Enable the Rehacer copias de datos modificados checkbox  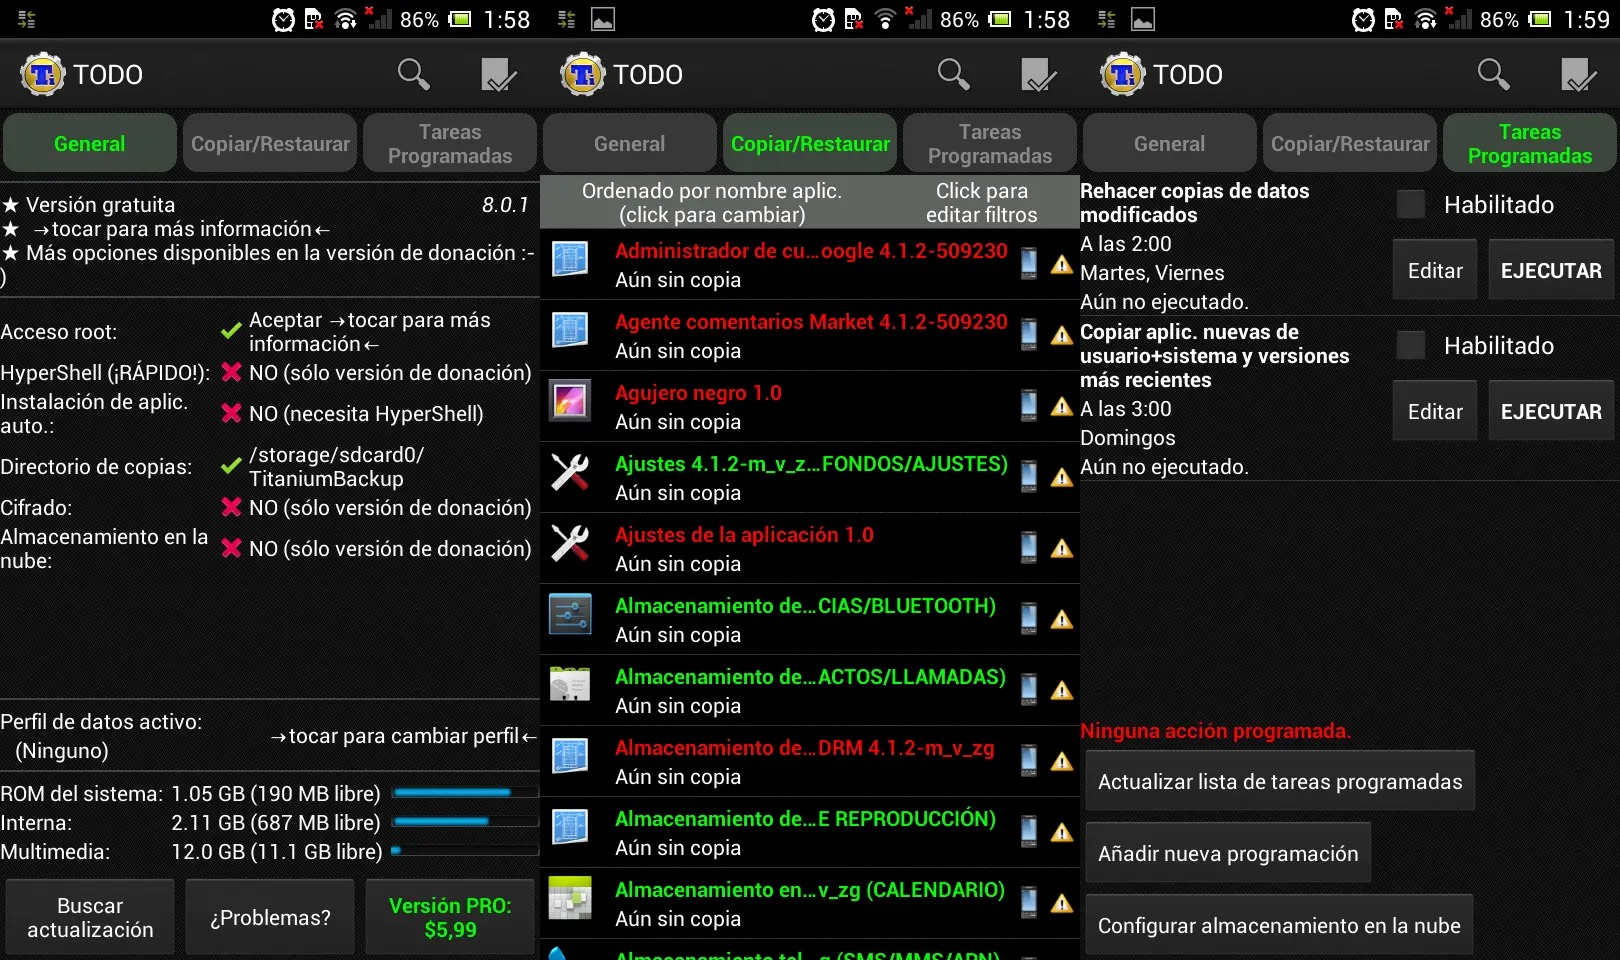pyautogui.click(x=1410, y=205)
